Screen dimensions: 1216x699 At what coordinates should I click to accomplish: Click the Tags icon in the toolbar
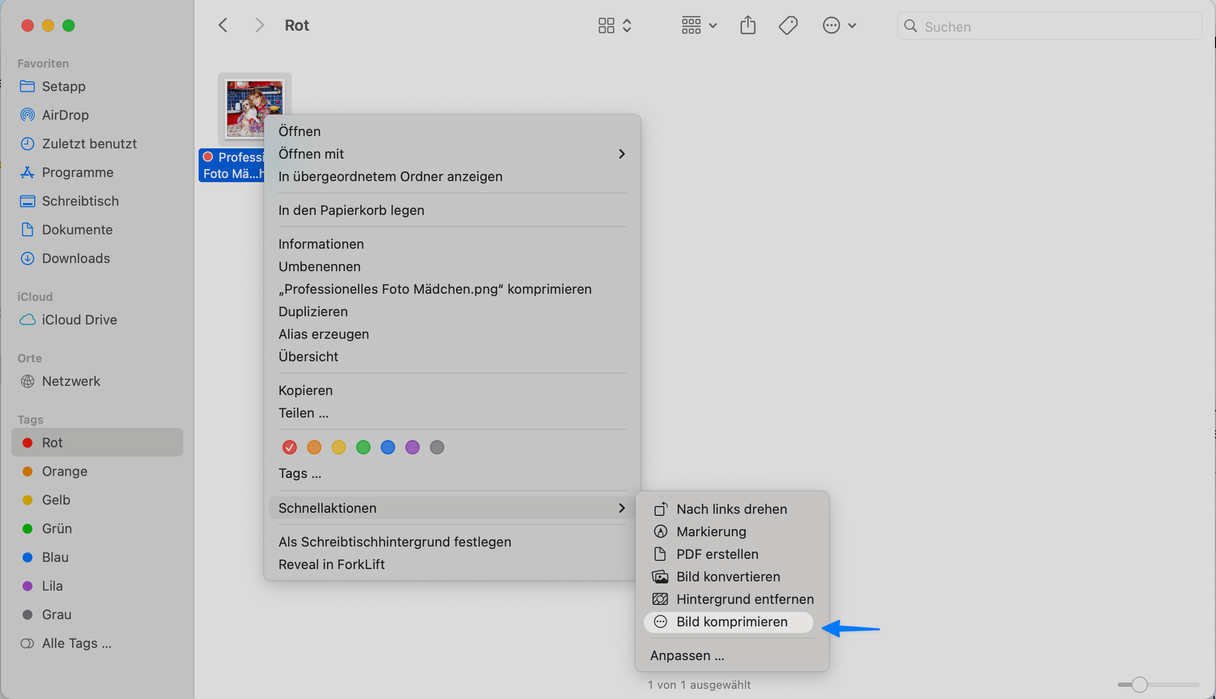788,25
